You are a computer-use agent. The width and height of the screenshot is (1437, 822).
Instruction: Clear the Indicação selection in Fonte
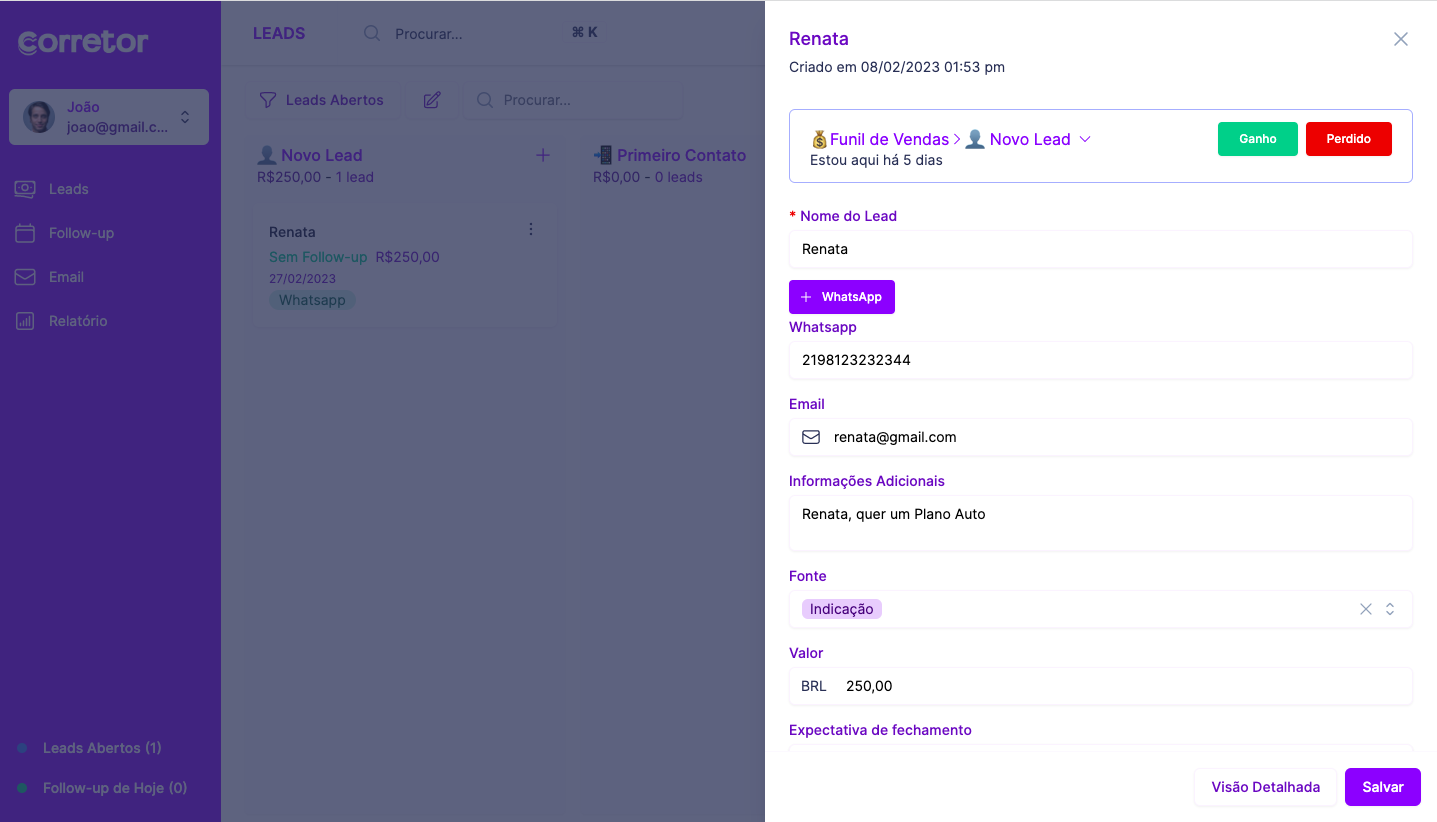pos(1365,609)
